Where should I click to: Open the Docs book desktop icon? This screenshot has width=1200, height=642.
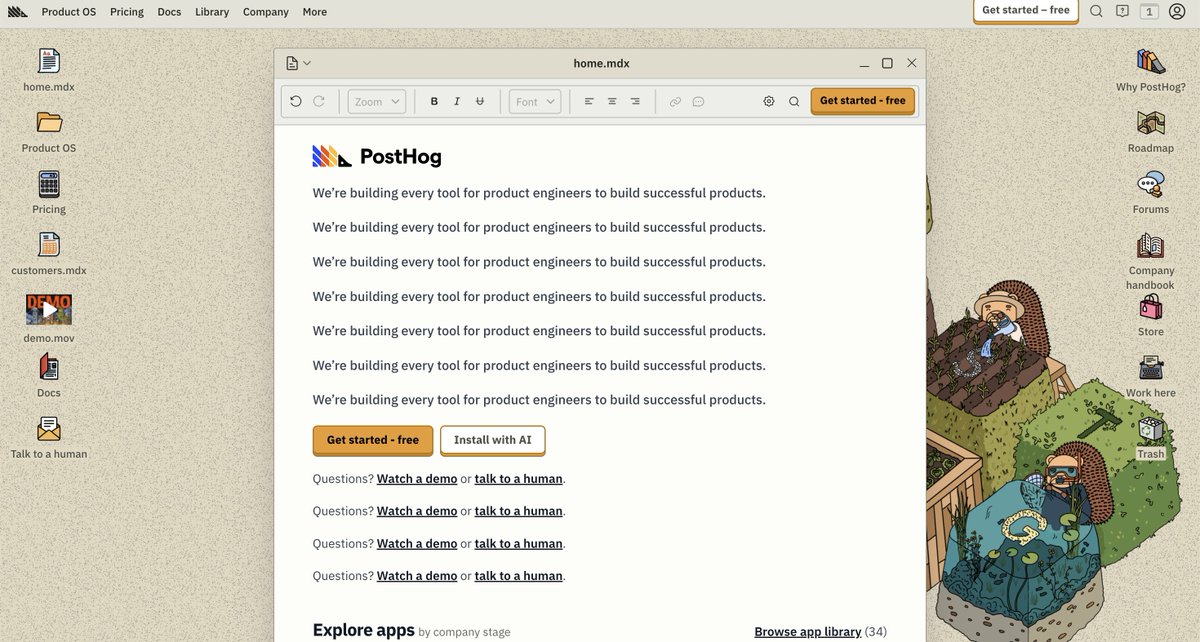(x=49, y=367)
